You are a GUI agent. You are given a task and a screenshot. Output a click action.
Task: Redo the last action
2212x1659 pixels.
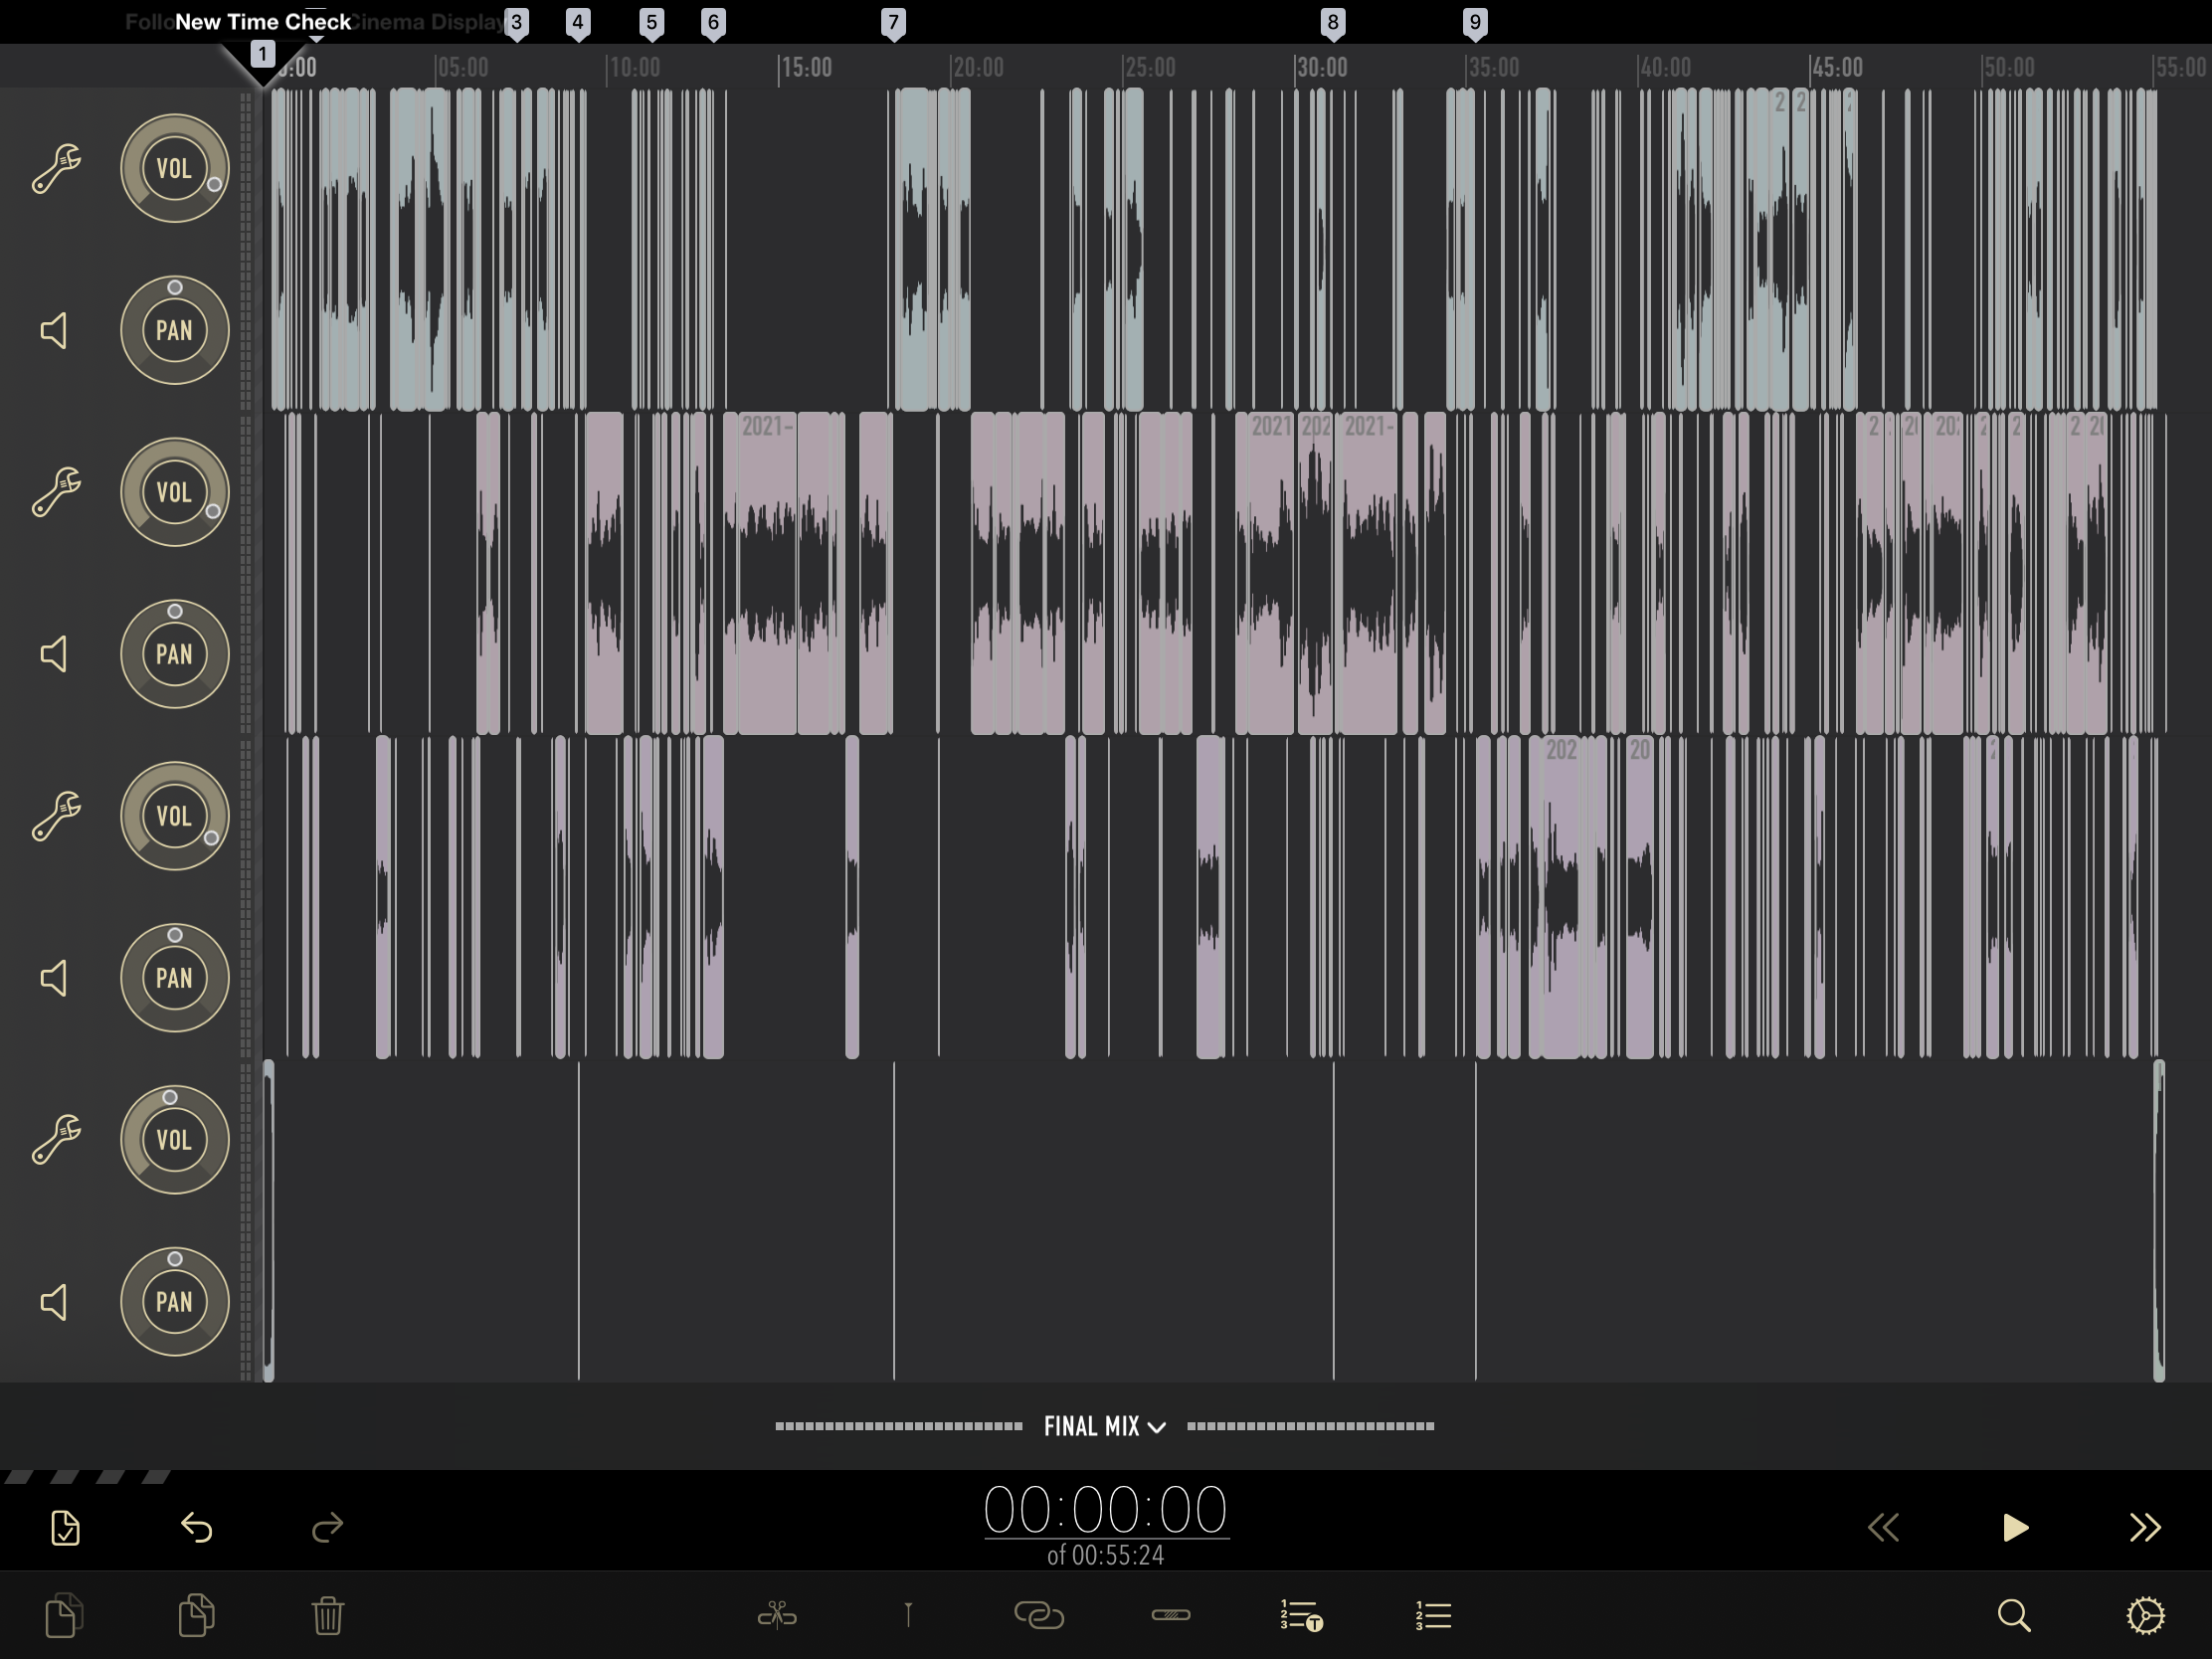pos(327,1528)
